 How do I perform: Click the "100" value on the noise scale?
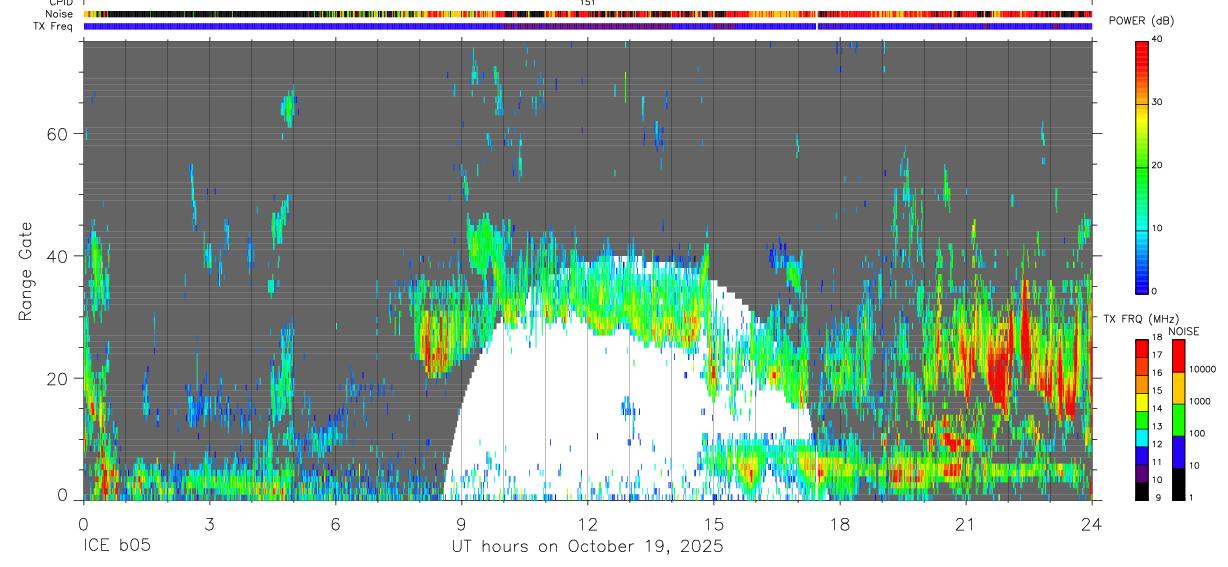tap(1198, 433)
